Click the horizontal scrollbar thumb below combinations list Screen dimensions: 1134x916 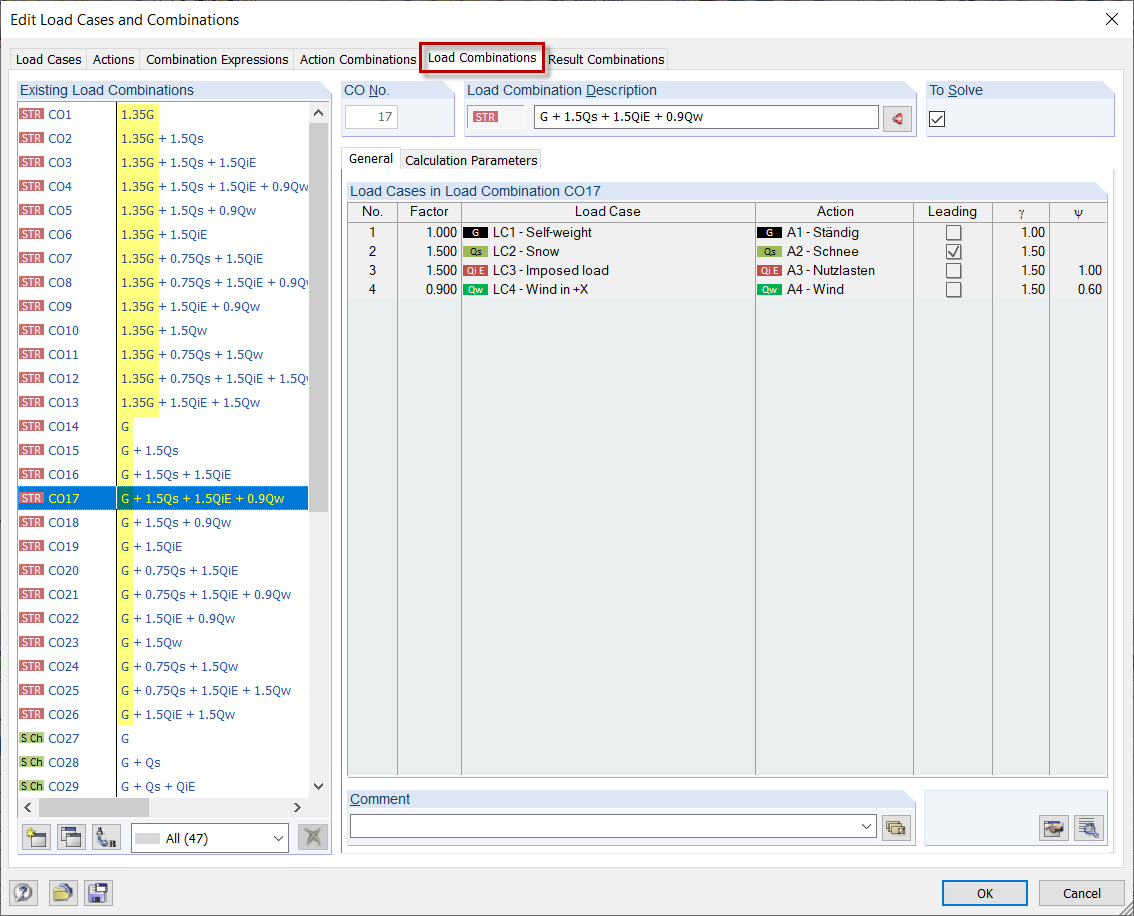(94, 807)
